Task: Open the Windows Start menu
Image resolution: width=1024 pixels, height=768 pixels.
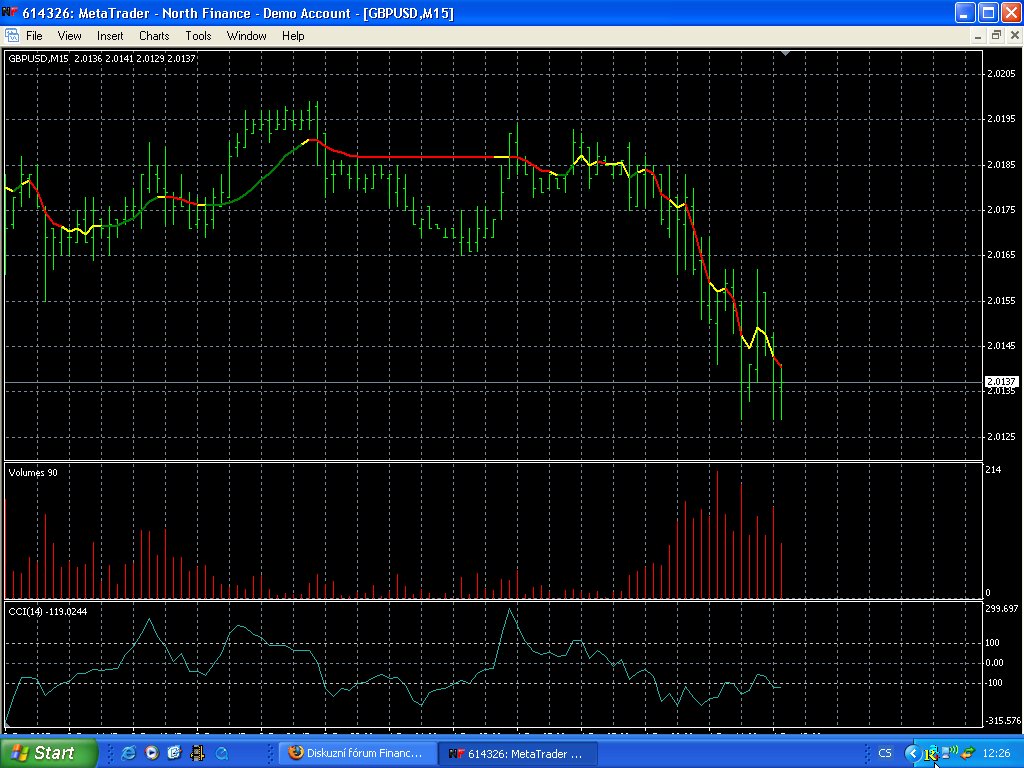Action: (x=48, y=752)
